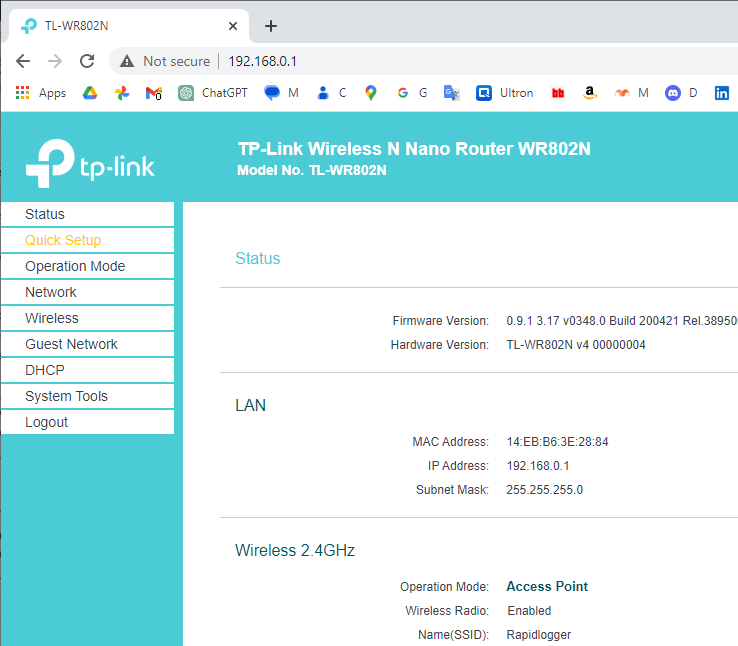Open Guest Network in the sidebar

tap(88, 344)
